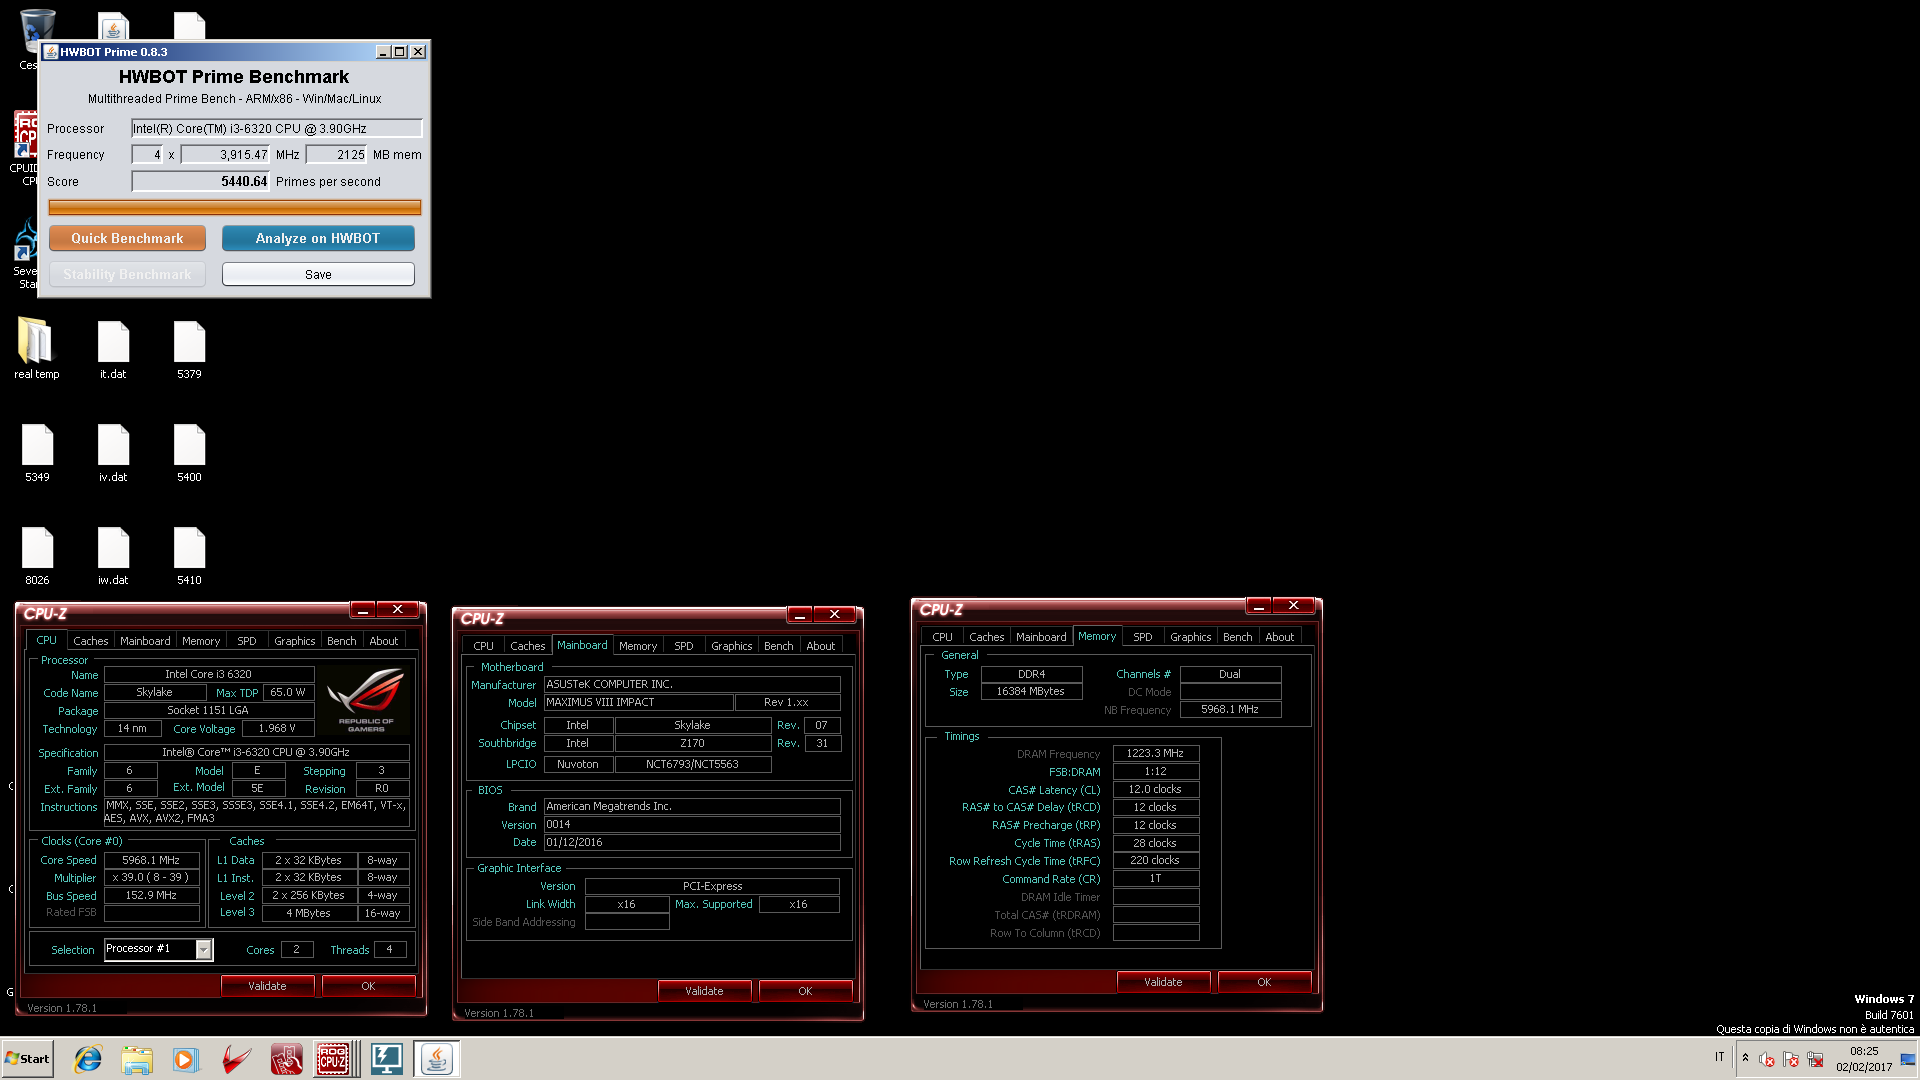The height and width of the screenshot is (1080, 1920).
Task: Click the Java icon in HWBOT Prime title bar
Action: pyautogui.click(x=51, y=52)
